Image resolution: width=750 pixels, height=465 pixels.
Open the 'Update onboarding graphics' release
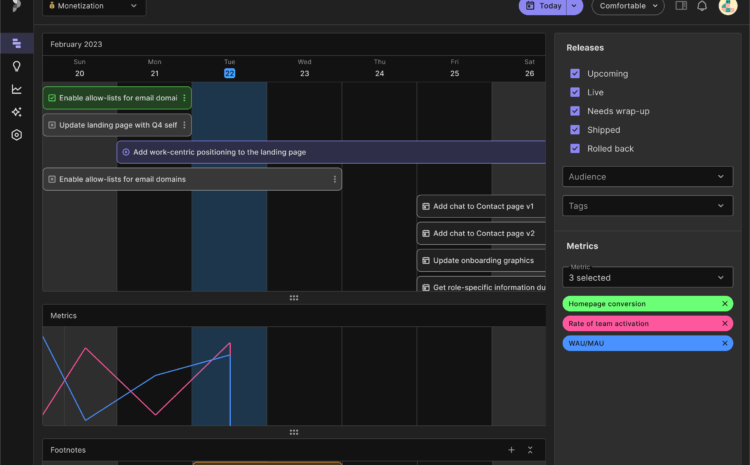481,260
